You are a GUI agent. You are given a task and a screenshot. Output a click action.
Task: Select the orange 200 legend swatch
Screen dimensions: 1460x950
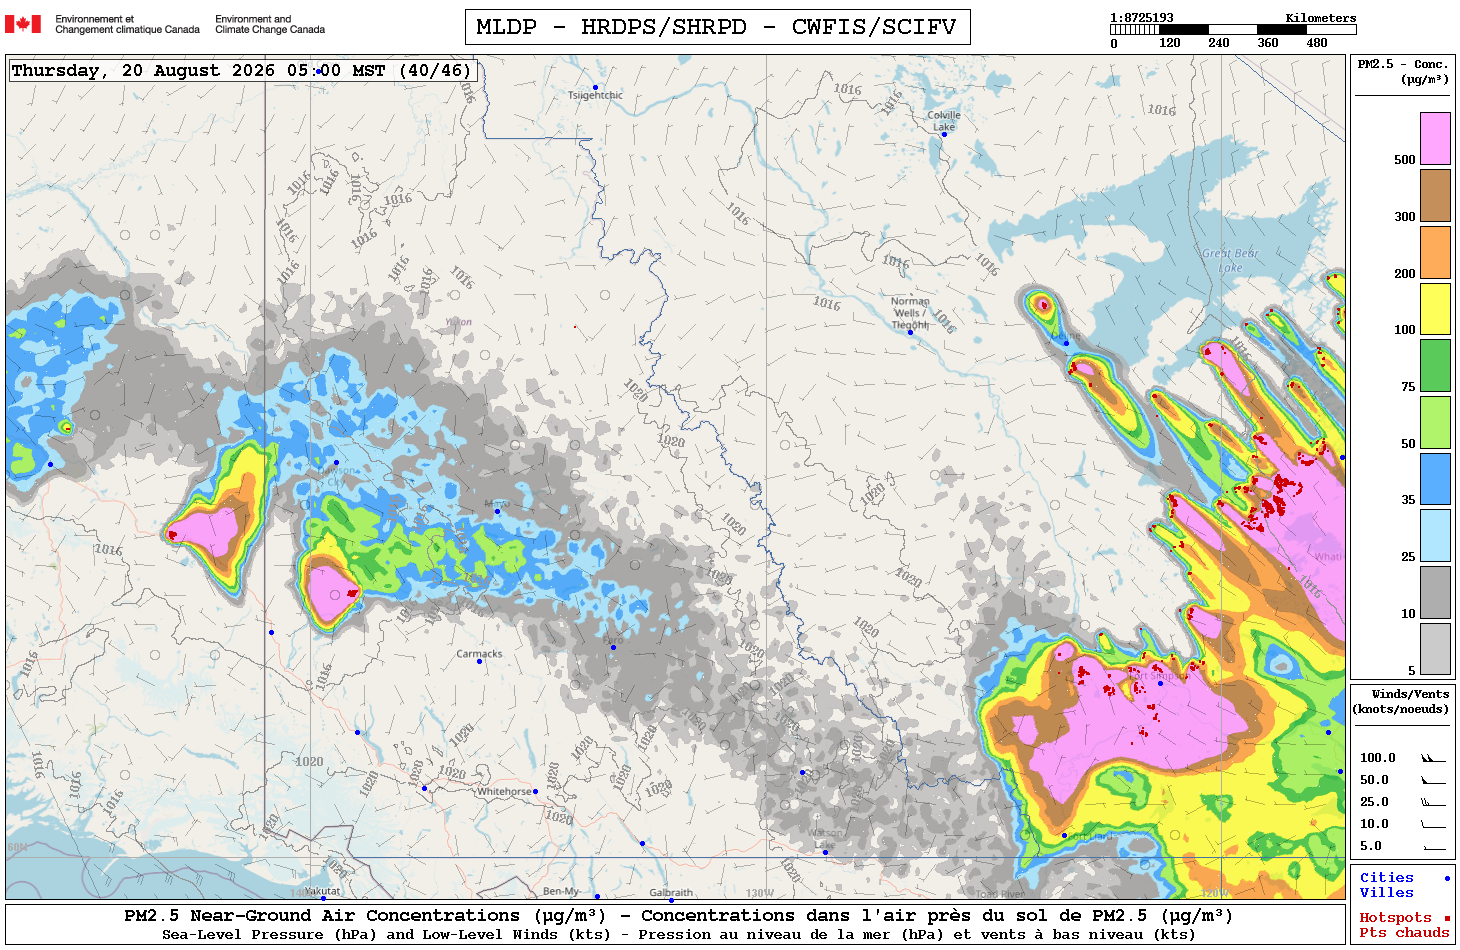coord(1435,252)
